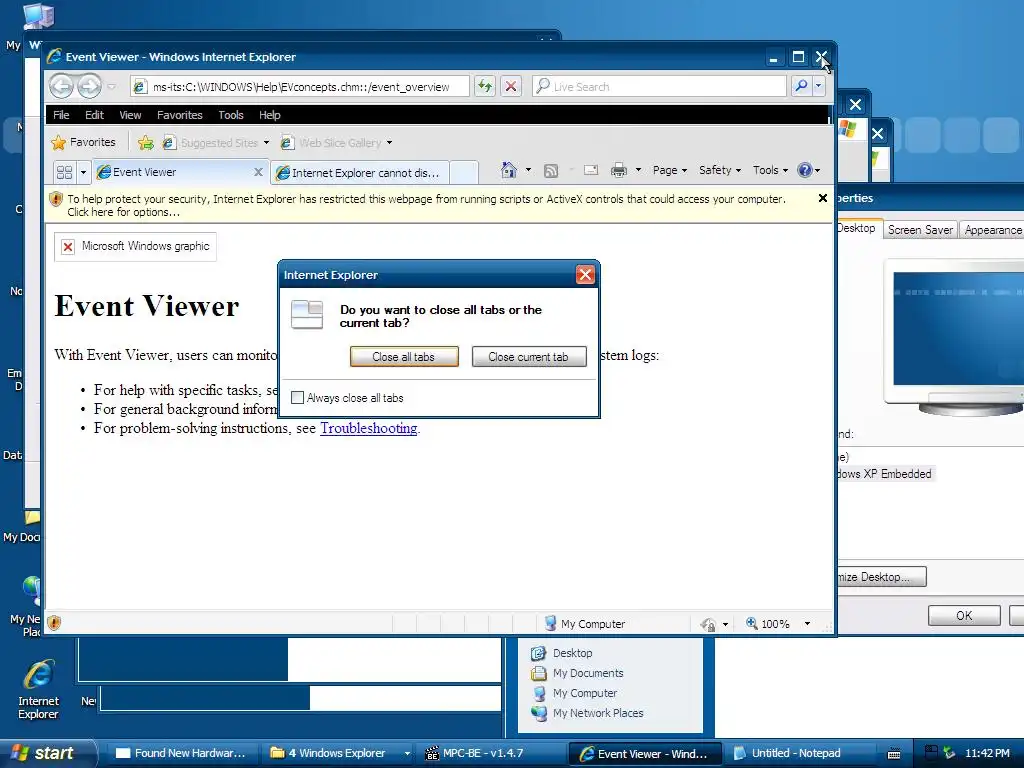Dismiss the security information bar

[x=823, y=198]
